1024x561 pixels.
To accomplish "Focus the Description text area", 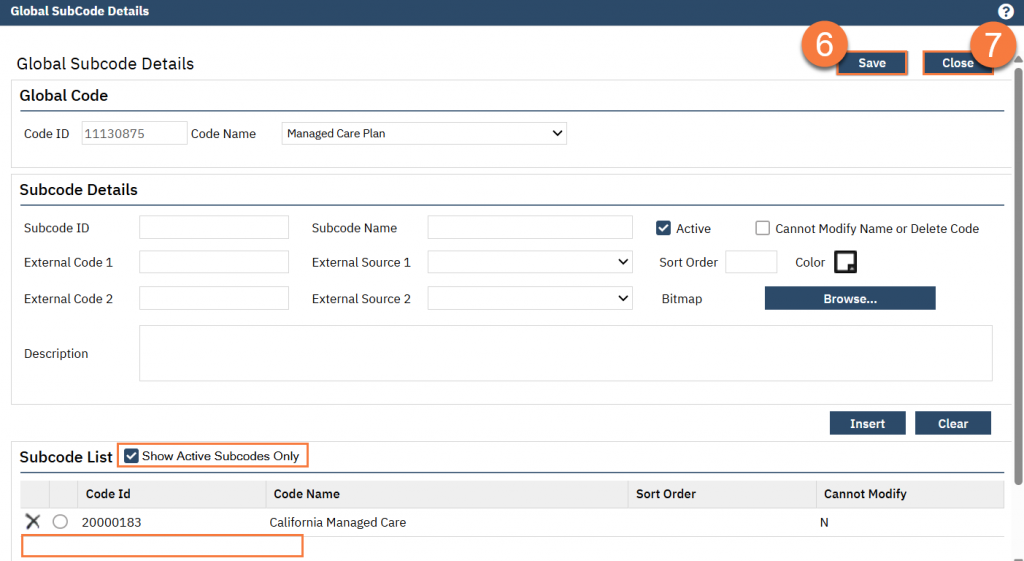I will pos(565,353).
